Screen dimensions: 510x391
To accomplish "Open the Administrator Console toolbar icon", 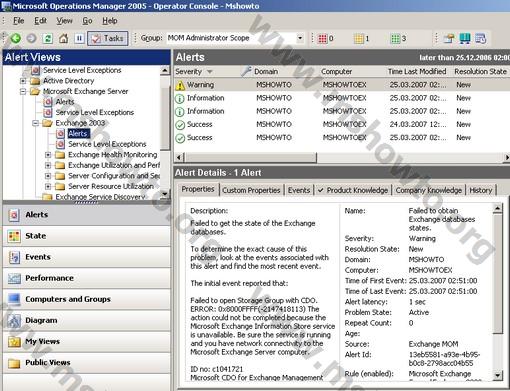I will 449,38.
